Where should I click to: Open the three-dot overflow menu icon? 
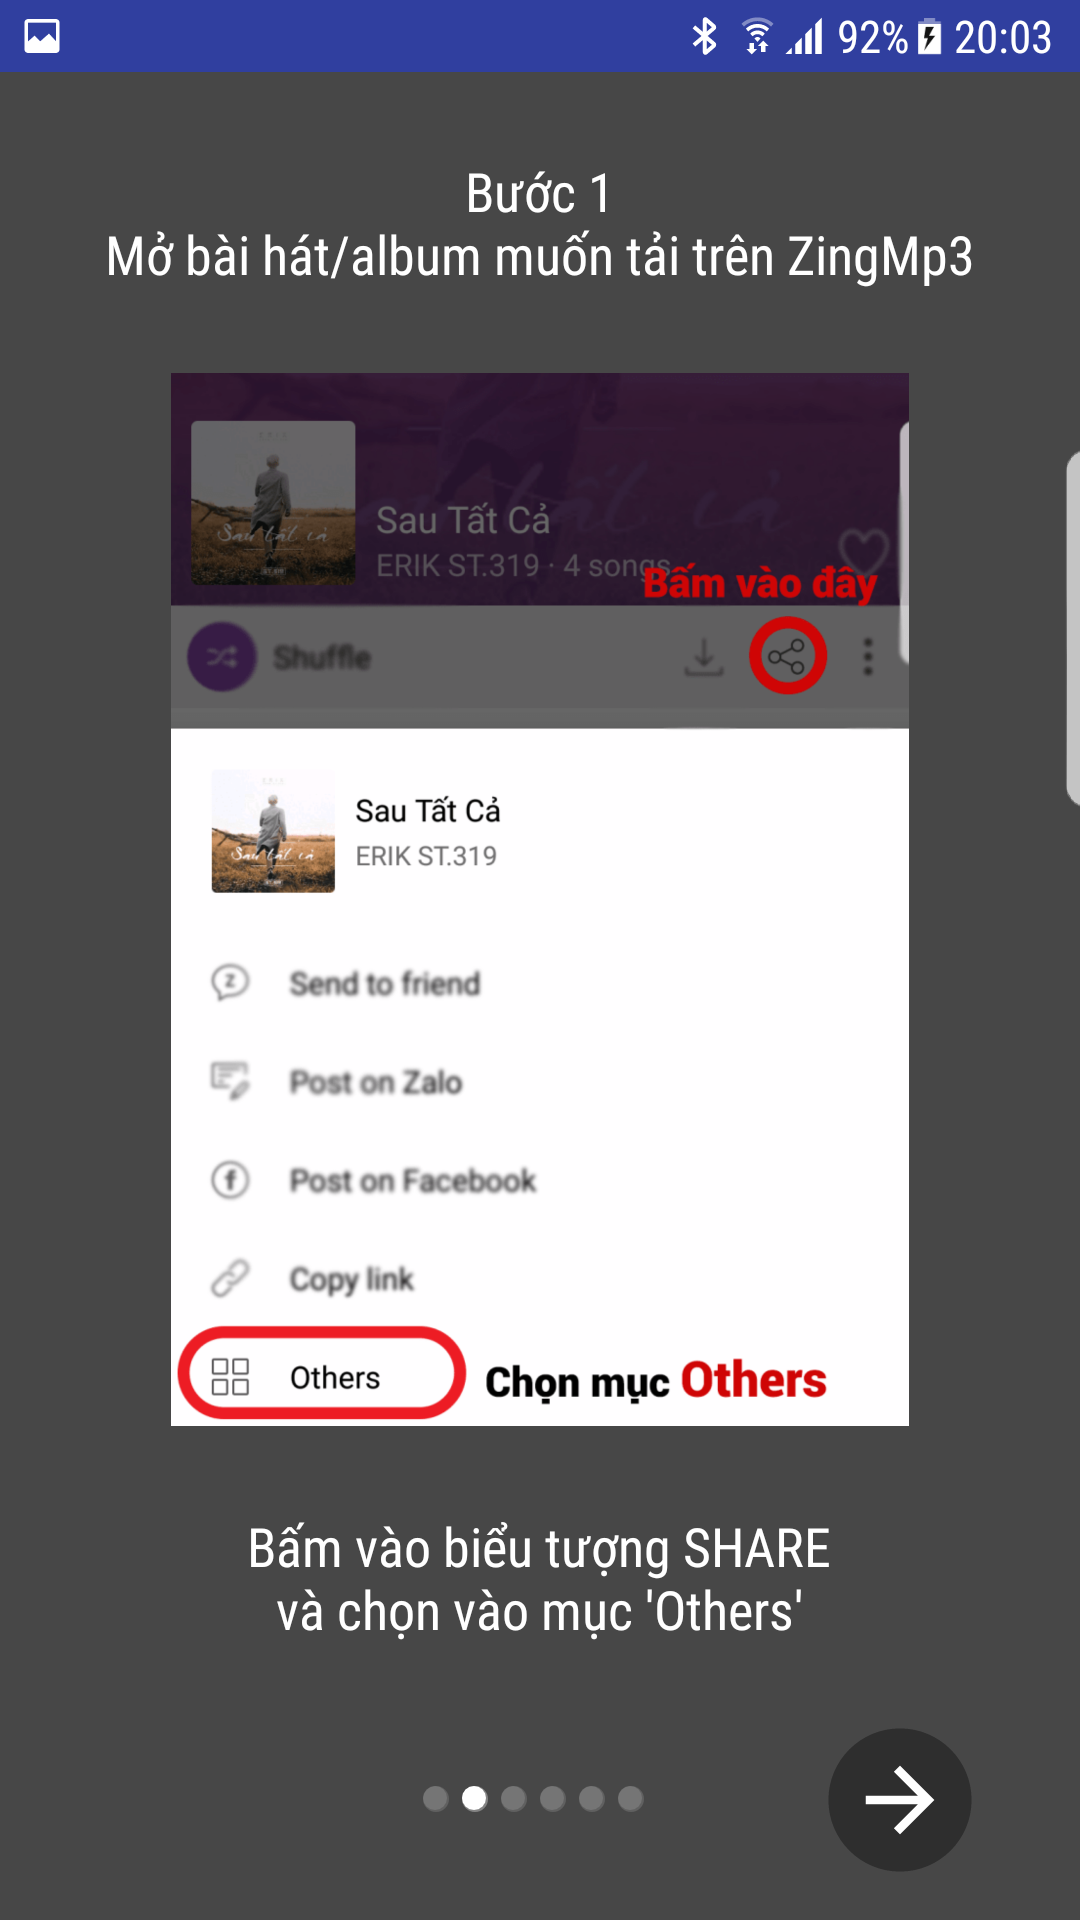[x=868, y=657]
